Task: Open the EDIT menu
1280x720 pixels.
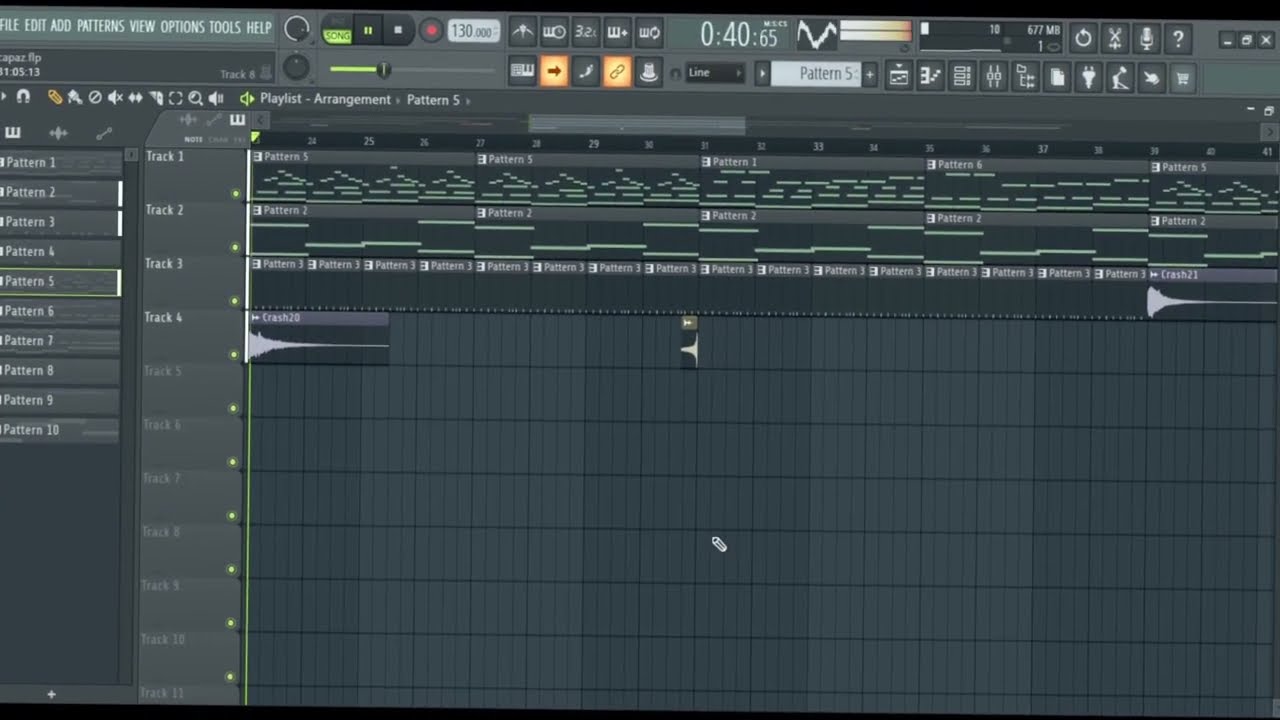Action: coord(35,26)
